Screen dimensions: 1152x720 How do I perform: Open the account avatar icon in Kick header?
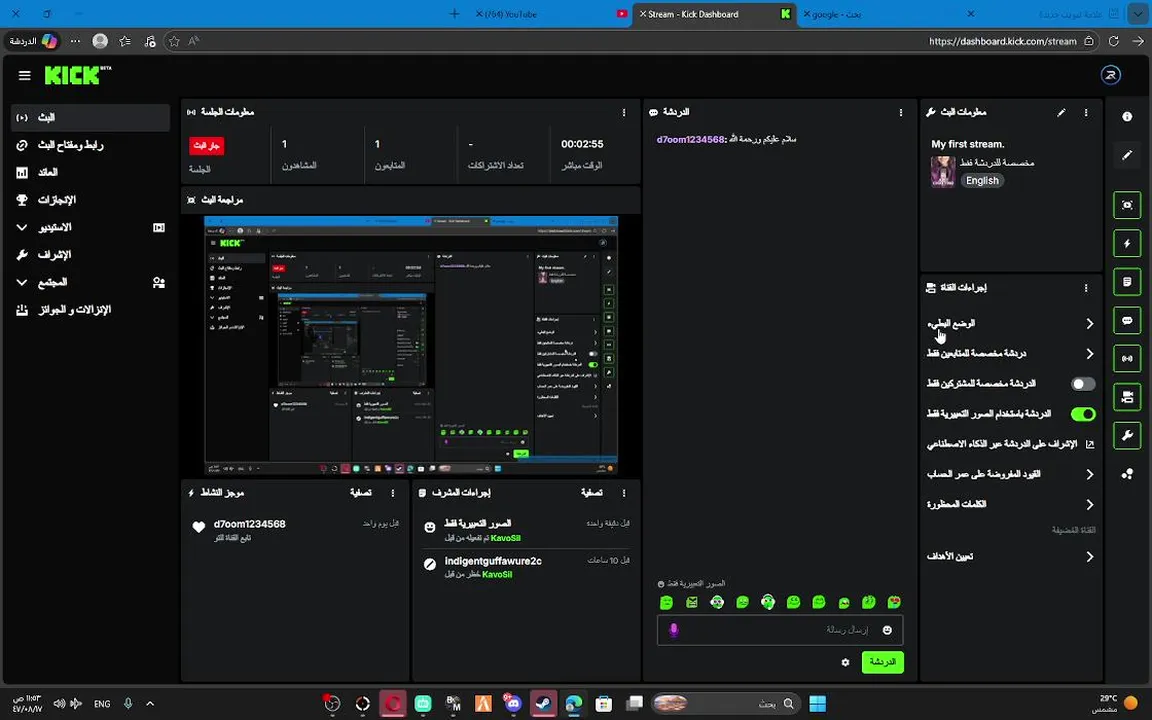pyautogui.click(x=1110, y=75)
